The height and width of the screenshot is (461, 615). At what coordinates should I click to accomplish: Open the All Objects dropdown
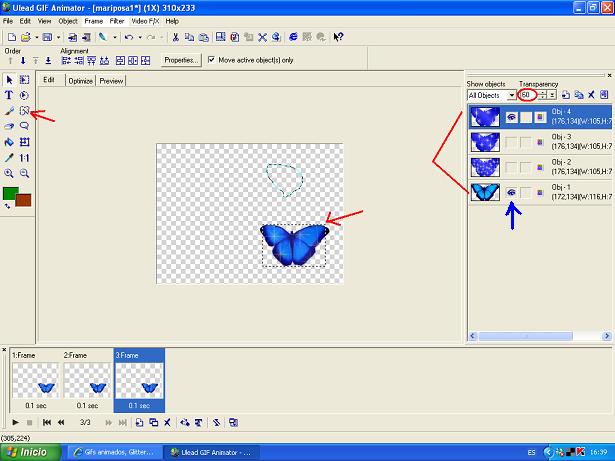pyautogui.click(x=511, y=95)
